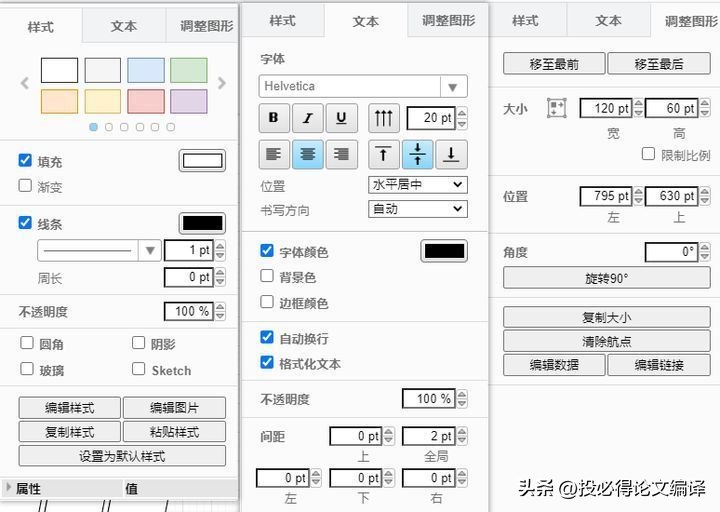Click the 粘贴样式 paste style button
Image resolution: width=720 pixels, height=512 pixels.
pyautogui.click(x=174, y=432)
